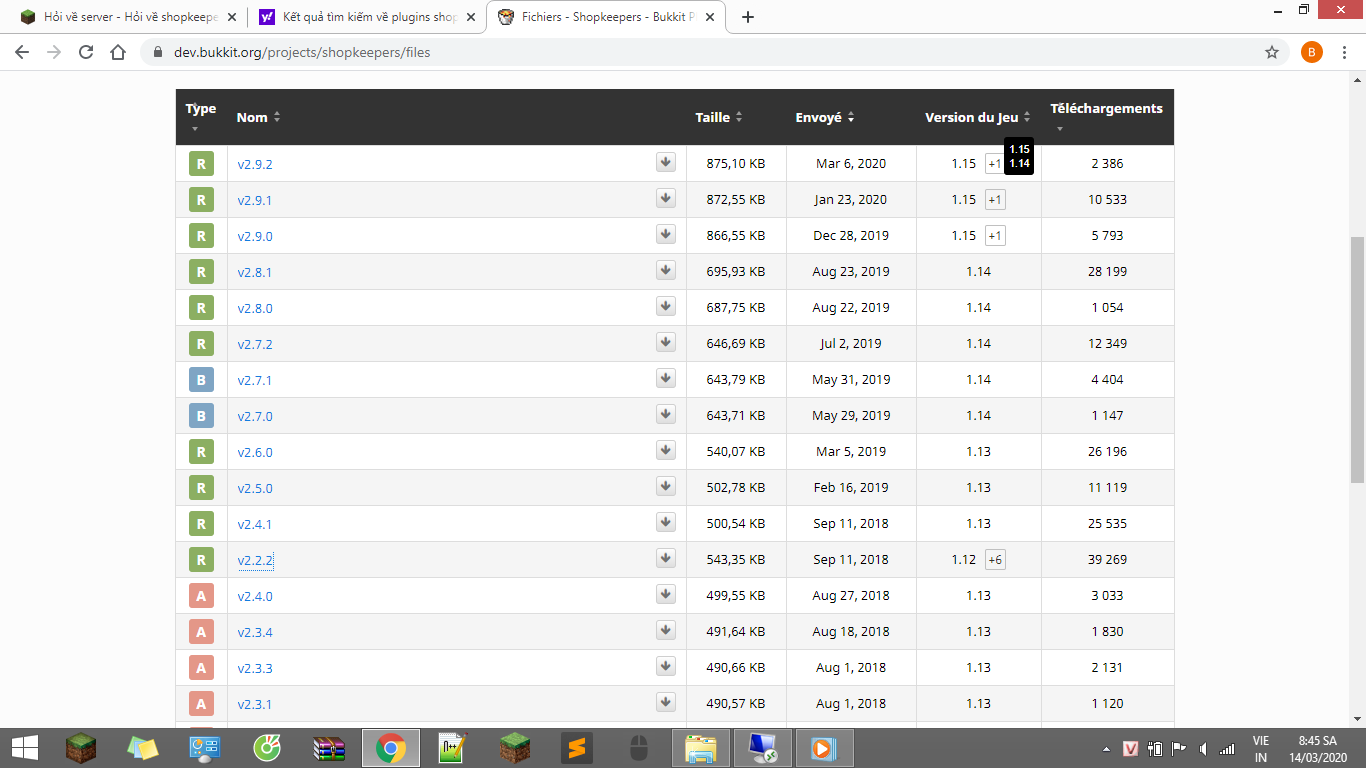Open Sublime Text from the taskbar

(575, 748)
